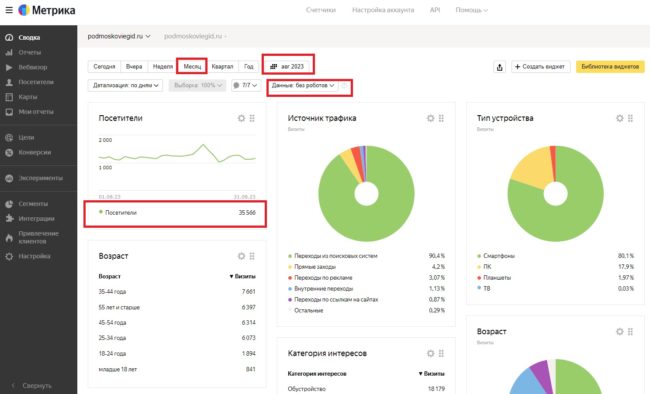Open Сегменты in the sidebar
The image size is (650, 394).
[x=33, y=204]
